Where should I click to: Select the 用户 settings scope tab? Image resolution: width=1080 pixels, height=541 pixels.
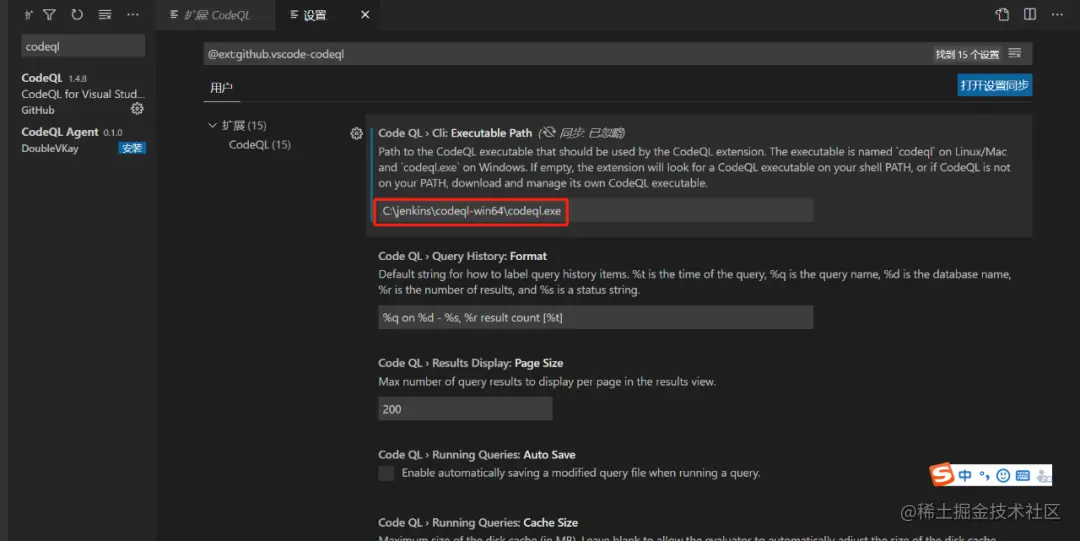pyautogui.click(x=221, y=88)
